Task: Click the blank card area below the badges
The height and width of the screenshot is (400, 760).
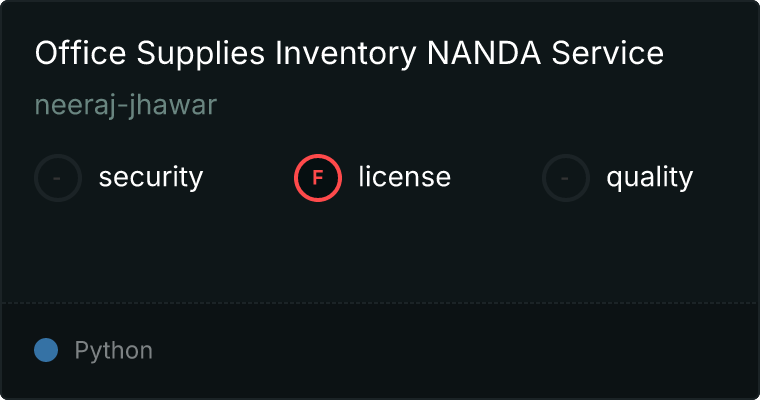Action: 380,252
